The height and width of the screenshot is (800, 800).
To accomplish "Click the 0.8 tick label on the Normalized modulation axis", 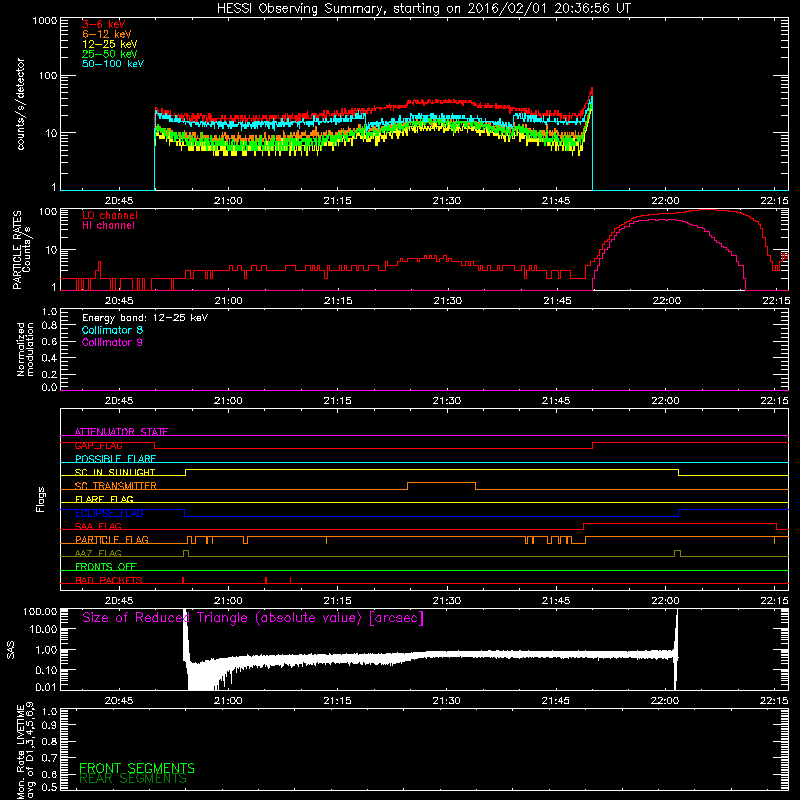I will tap(49, 326).
